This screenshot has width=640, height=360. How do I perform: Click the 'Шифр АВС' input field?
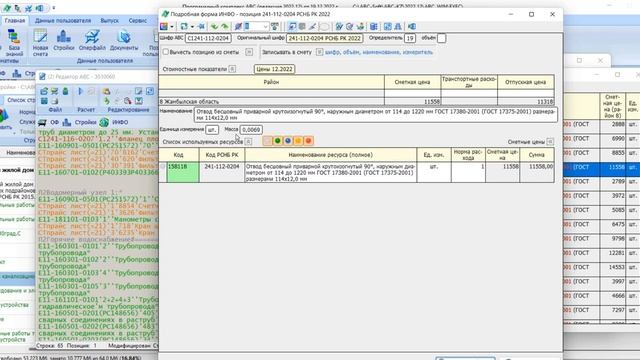(208, 38)
